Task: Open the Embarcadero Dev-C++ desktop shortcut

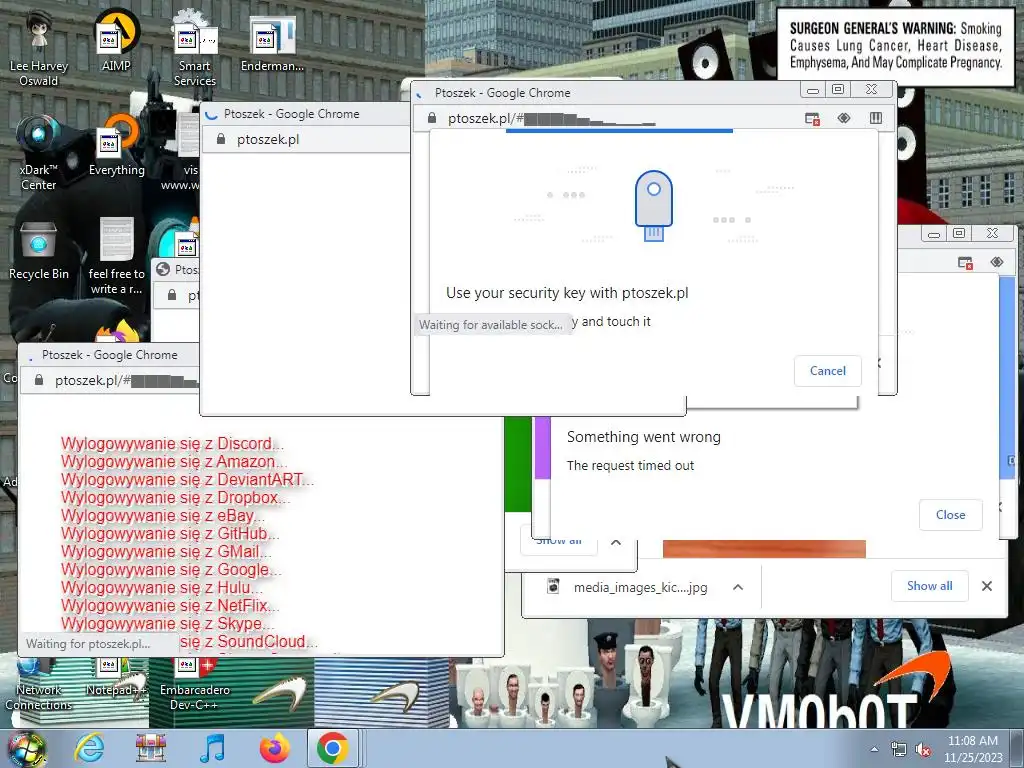Action: pos(195,684)
